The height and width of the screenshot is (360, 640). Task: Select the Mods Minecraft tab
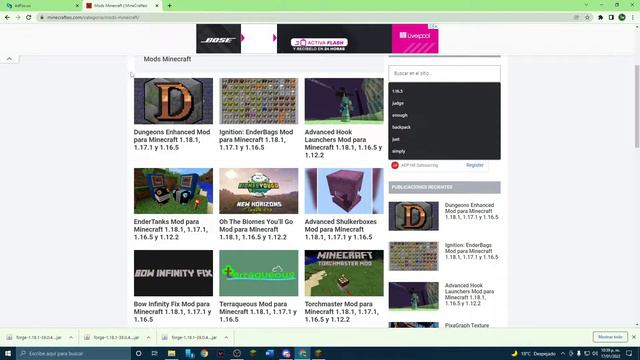coord(121,6)
